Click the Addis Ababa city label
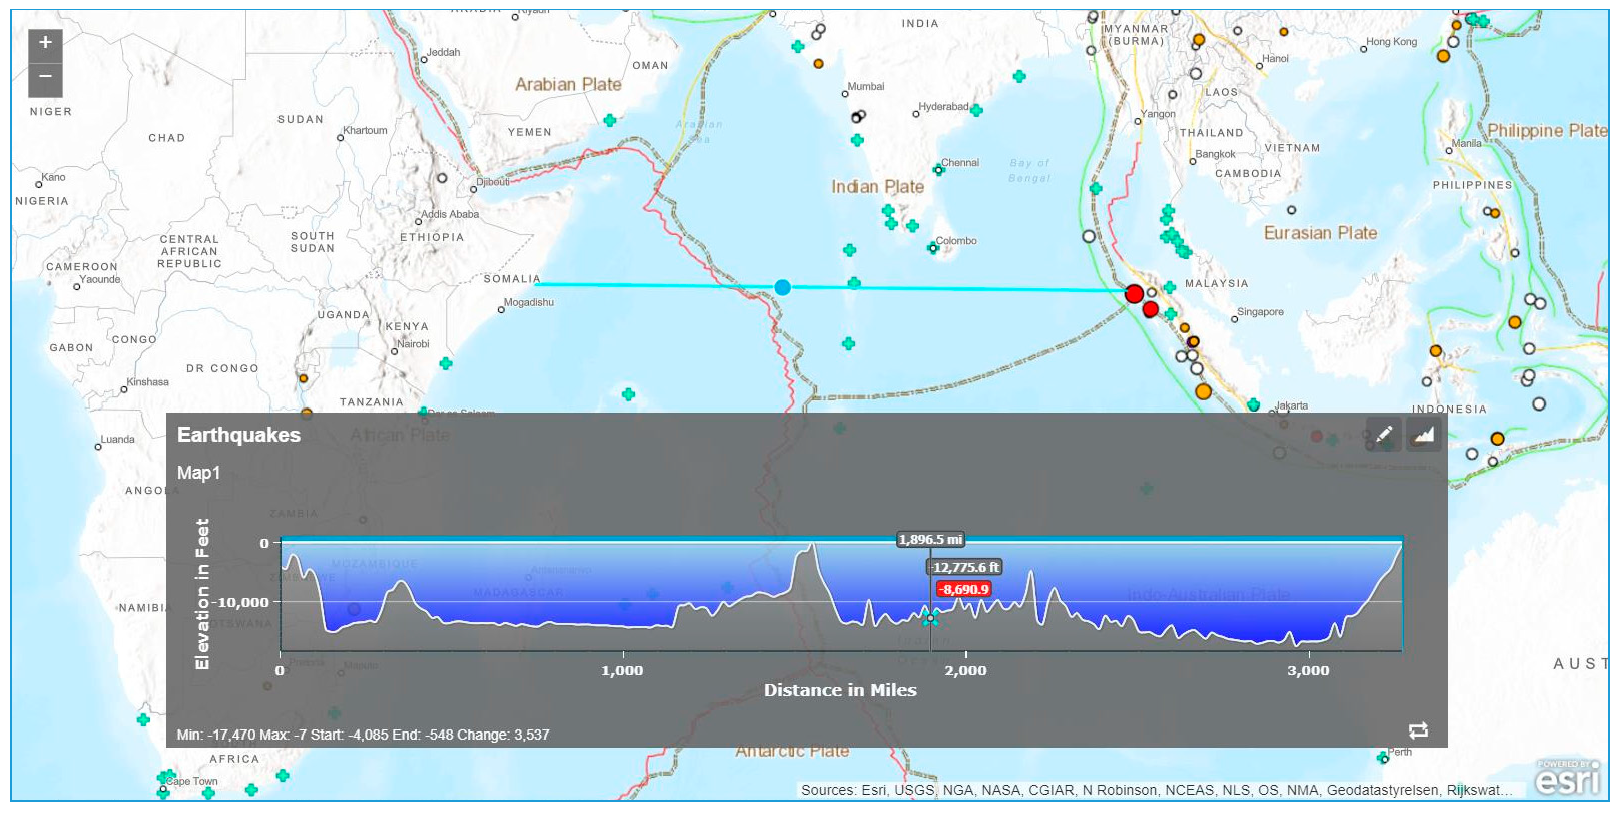 coord(450,214)
